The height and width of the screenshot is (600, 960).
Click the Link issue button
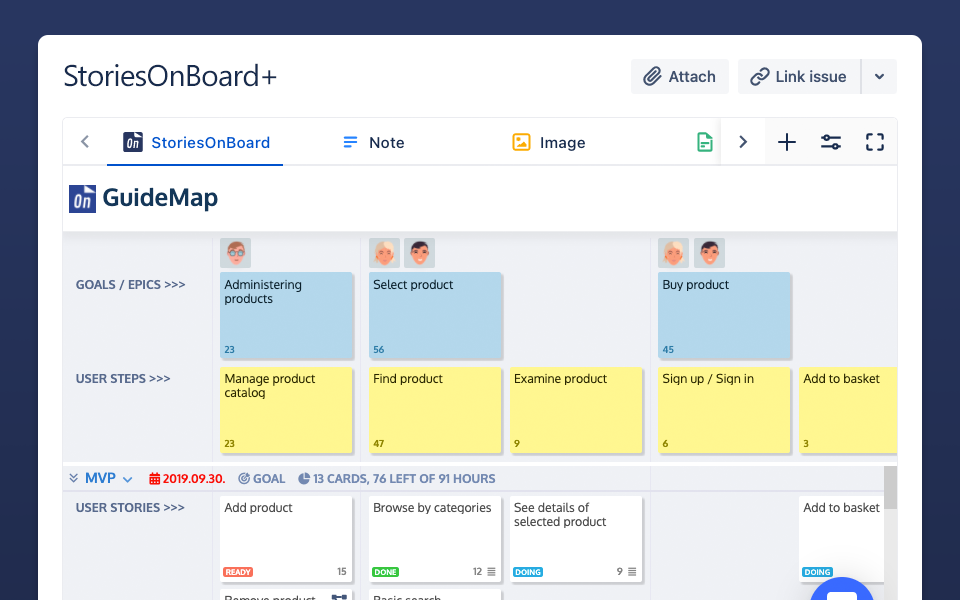click(799, 77)
